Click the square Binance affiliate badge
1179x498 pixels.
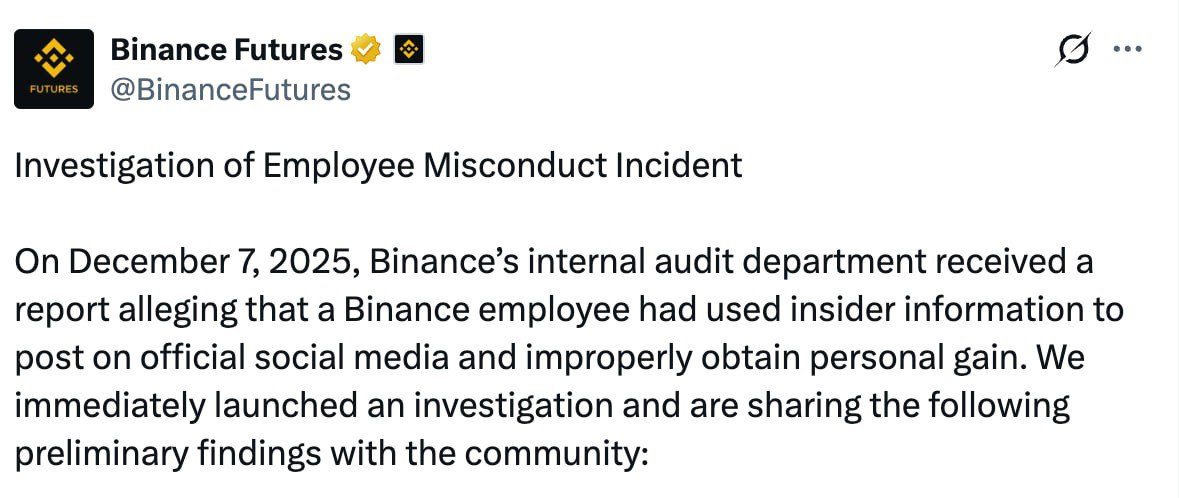[411, 49]
